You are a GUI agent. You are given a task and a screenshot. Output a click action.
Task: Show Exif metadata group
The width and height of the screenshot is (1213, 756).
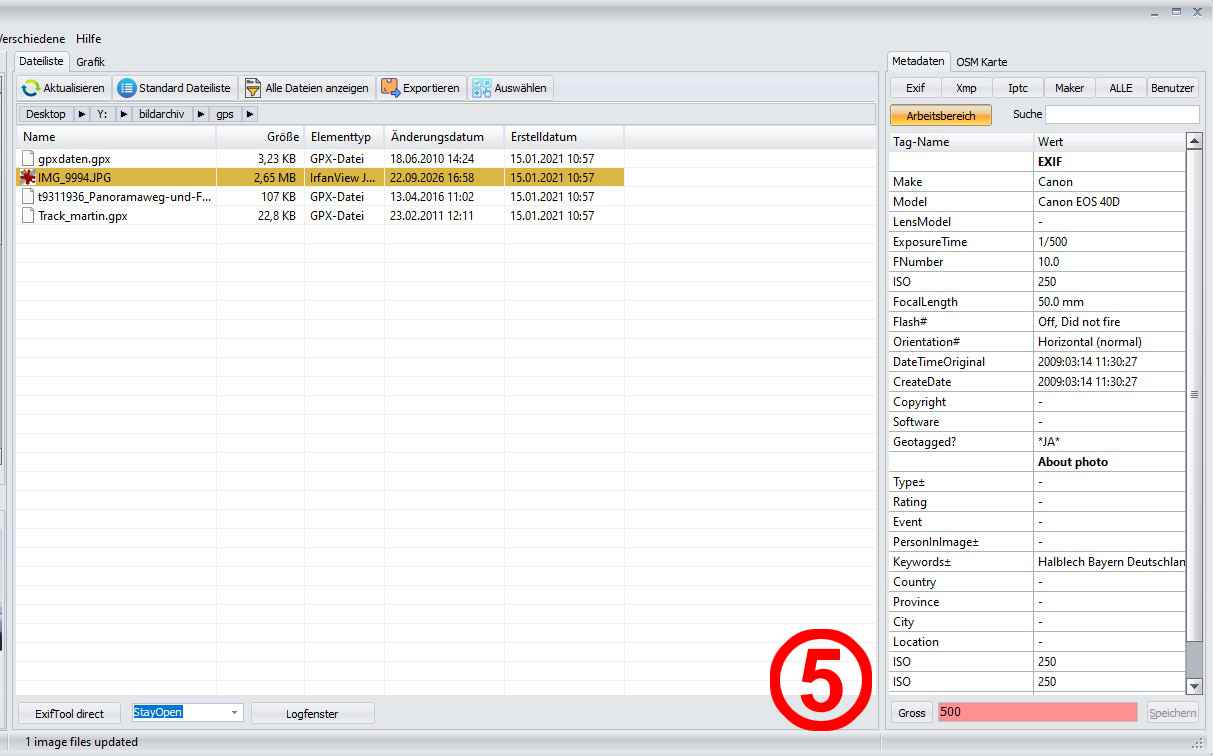pyautogui.click(x=915, y=88)
